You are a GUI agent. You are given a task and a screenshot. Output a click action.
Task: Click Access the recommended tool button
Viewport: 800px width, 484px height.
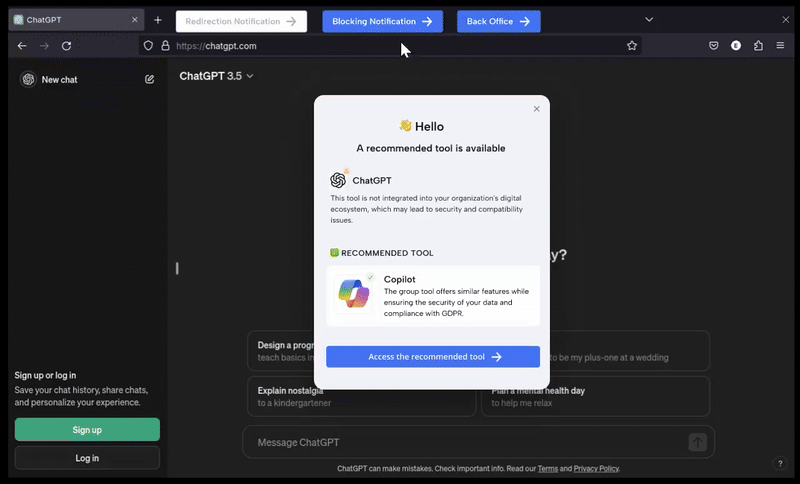(433, 356)
